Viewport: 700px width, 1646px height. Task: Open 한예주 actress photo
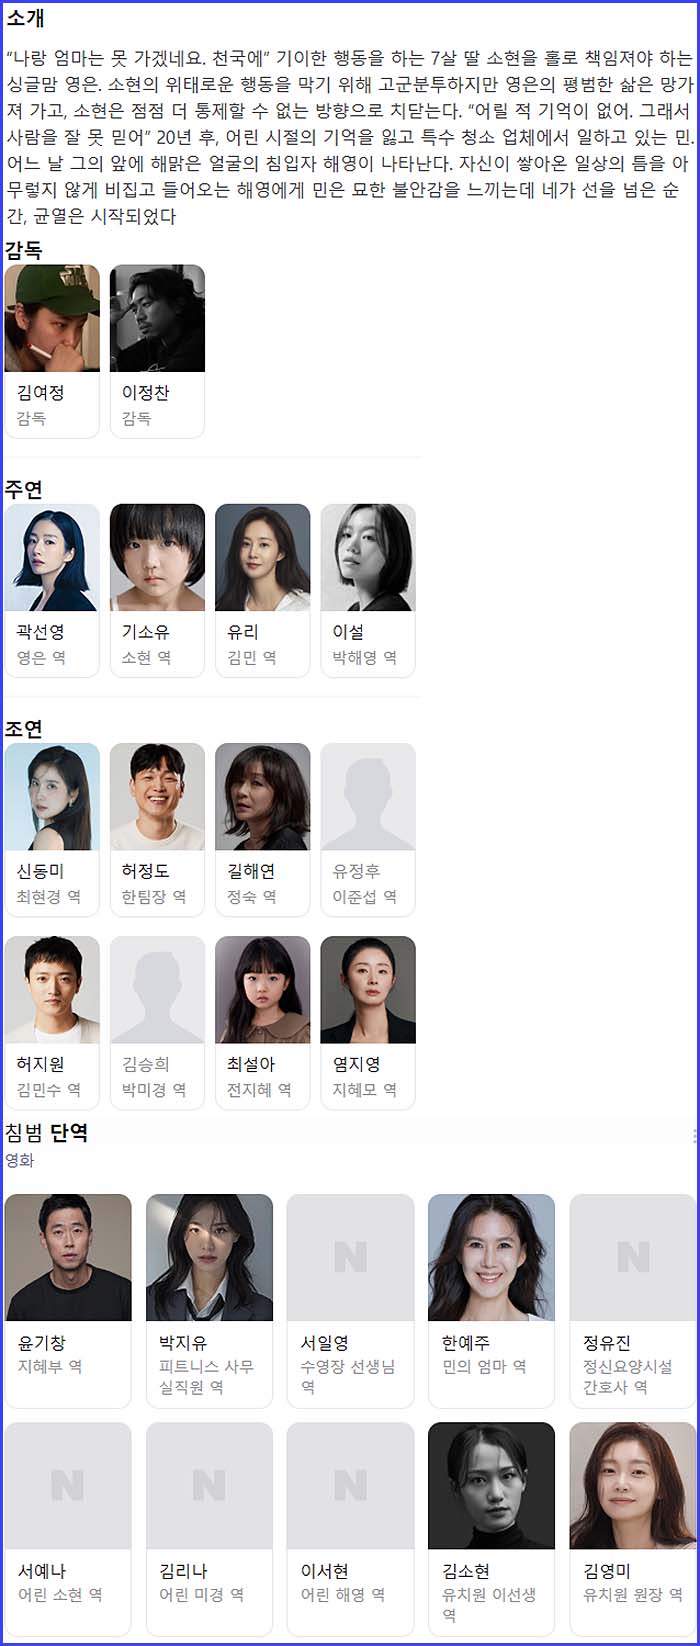click(492, 1257)
